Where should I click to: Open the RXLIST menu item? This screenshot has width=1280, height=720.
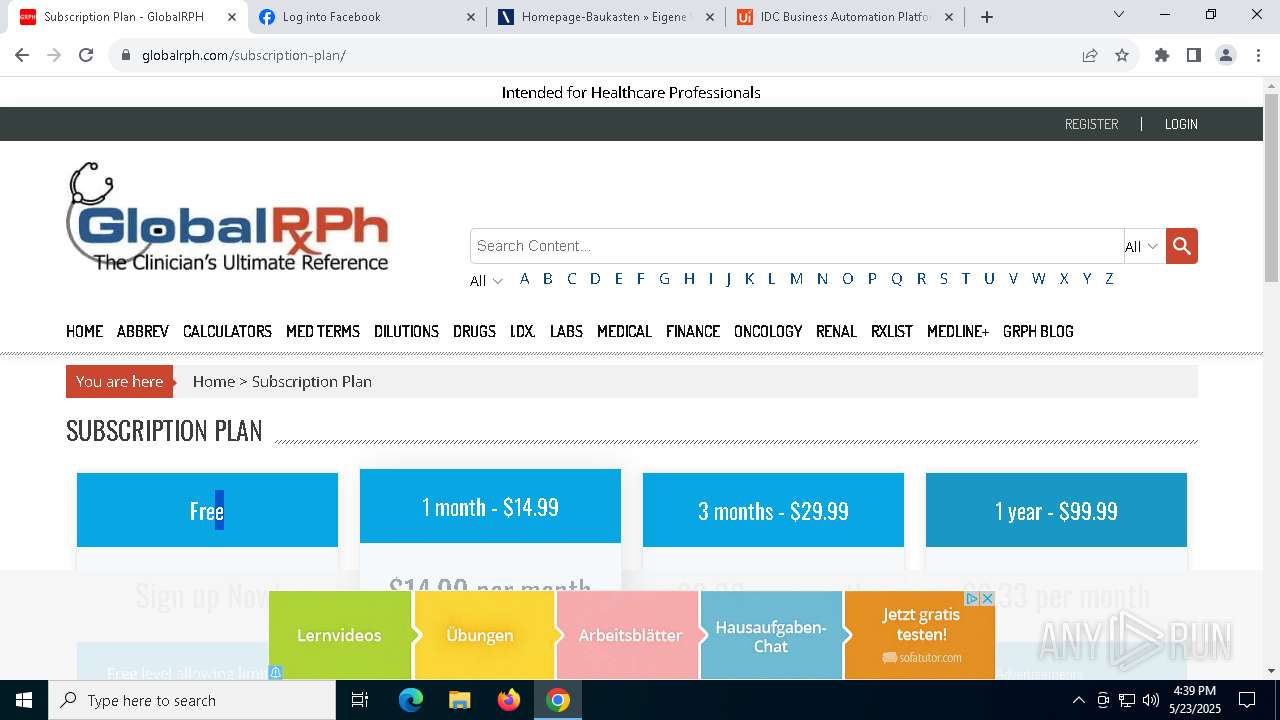click(x=892, y=331)
